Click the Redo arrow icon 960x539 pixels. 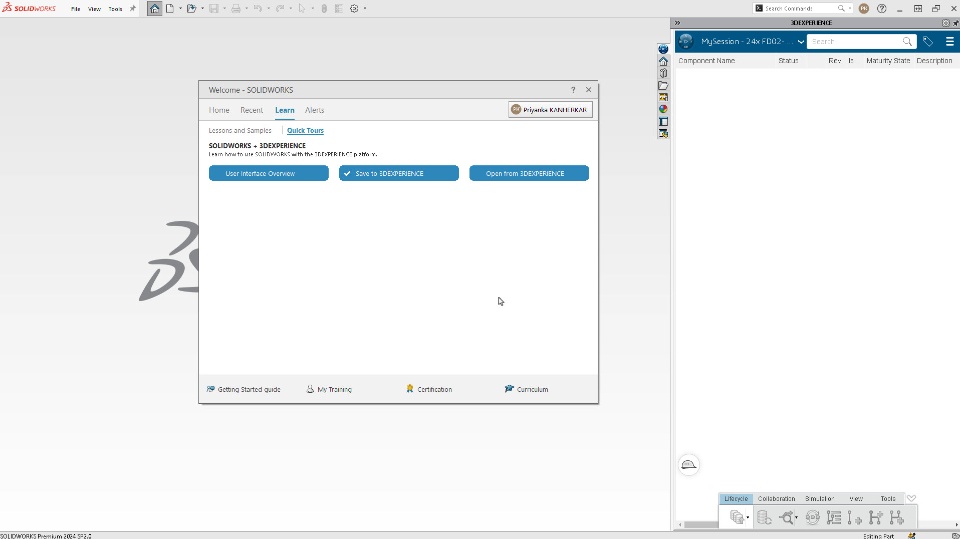point(280,9)
